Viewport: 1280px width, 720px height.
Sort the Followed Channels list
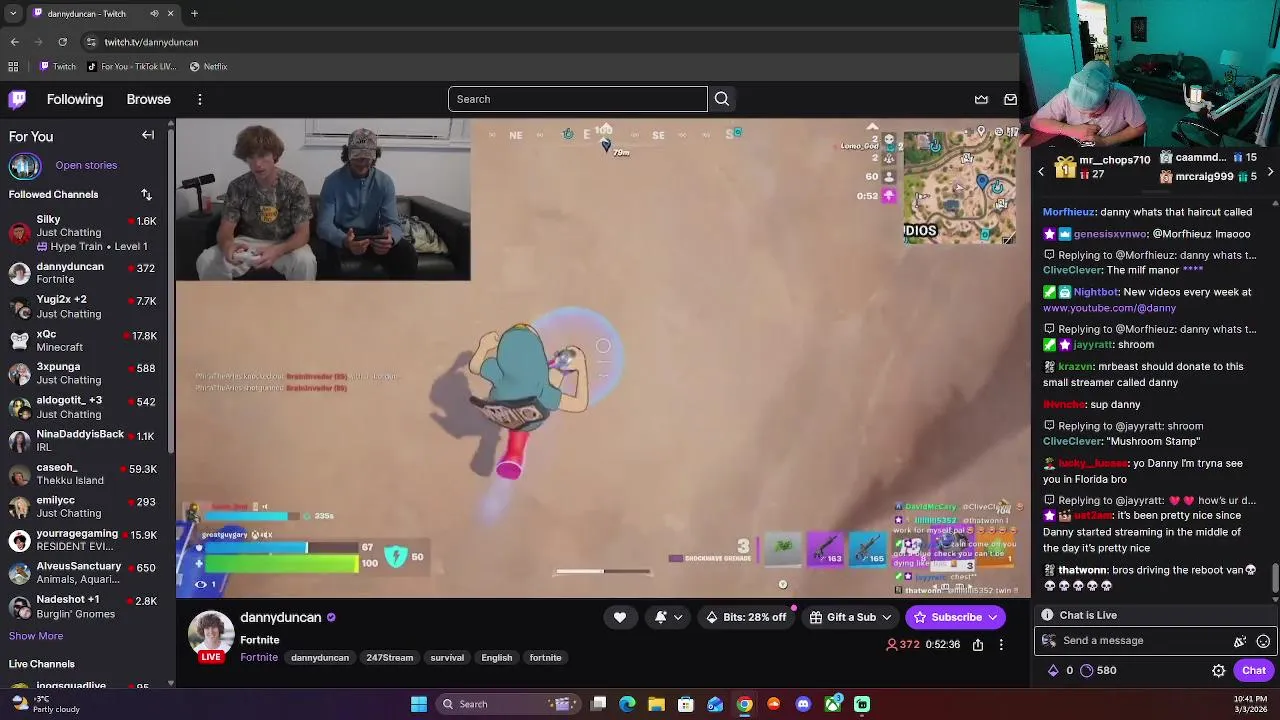pyautogui.click(x=146, y=194)
